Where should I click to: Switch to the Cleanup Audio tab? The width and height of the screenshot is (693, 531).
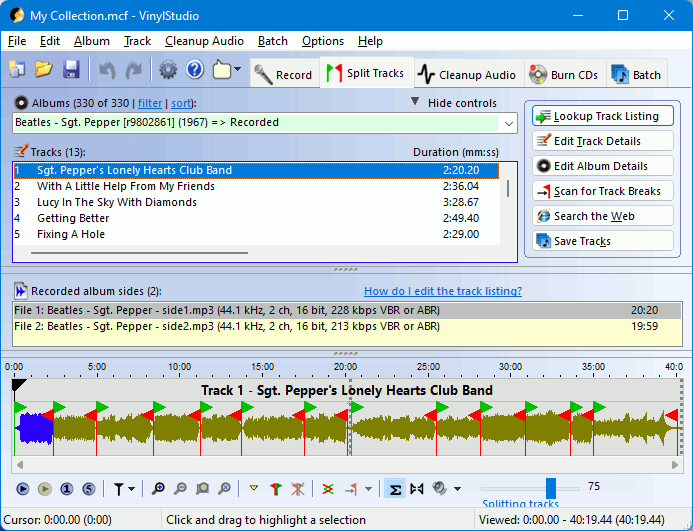point(469,74)
